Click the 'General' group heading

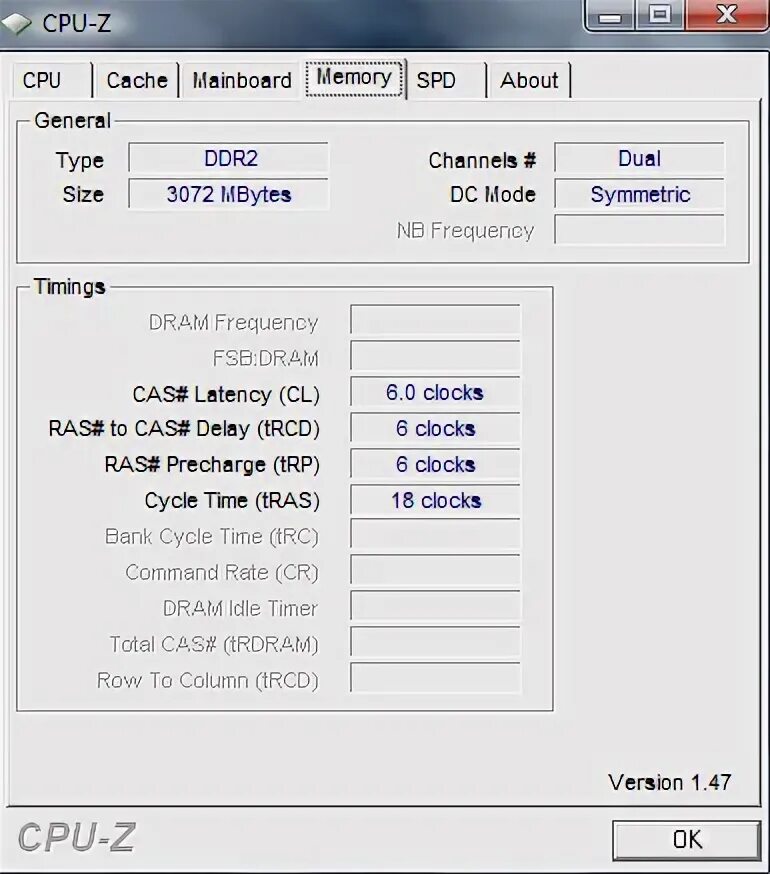(72, 120)
